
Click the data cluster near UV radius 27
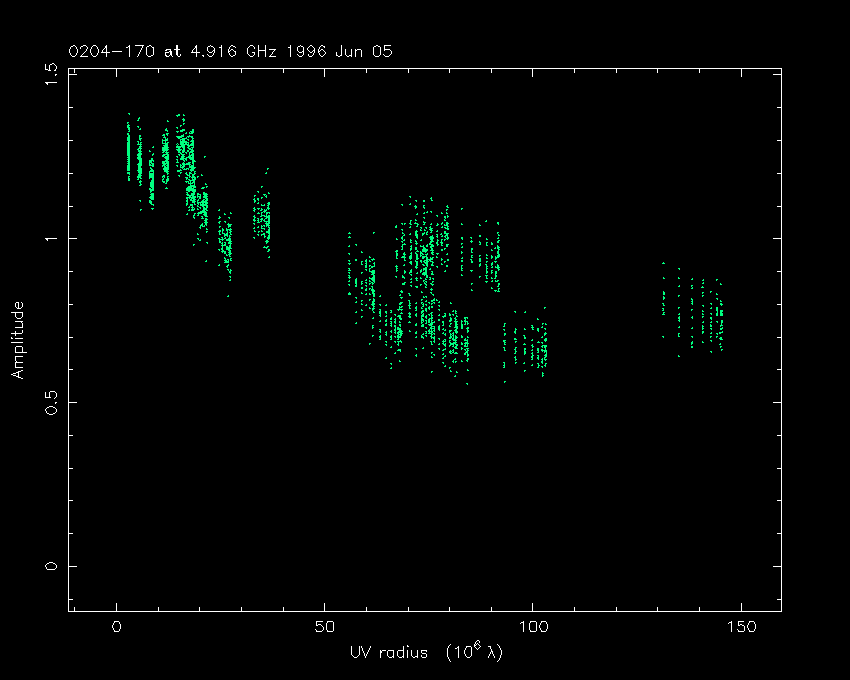[227, 242]
